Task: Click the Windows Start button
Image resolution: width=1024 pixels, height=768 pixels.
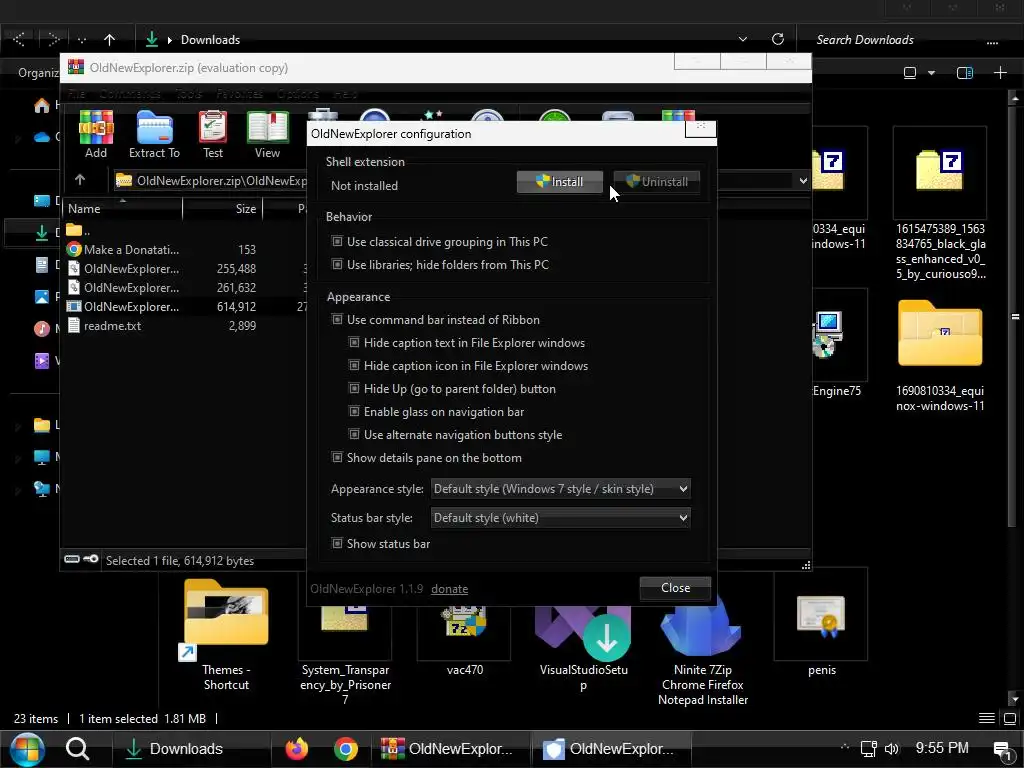Action: pos(27,749)
